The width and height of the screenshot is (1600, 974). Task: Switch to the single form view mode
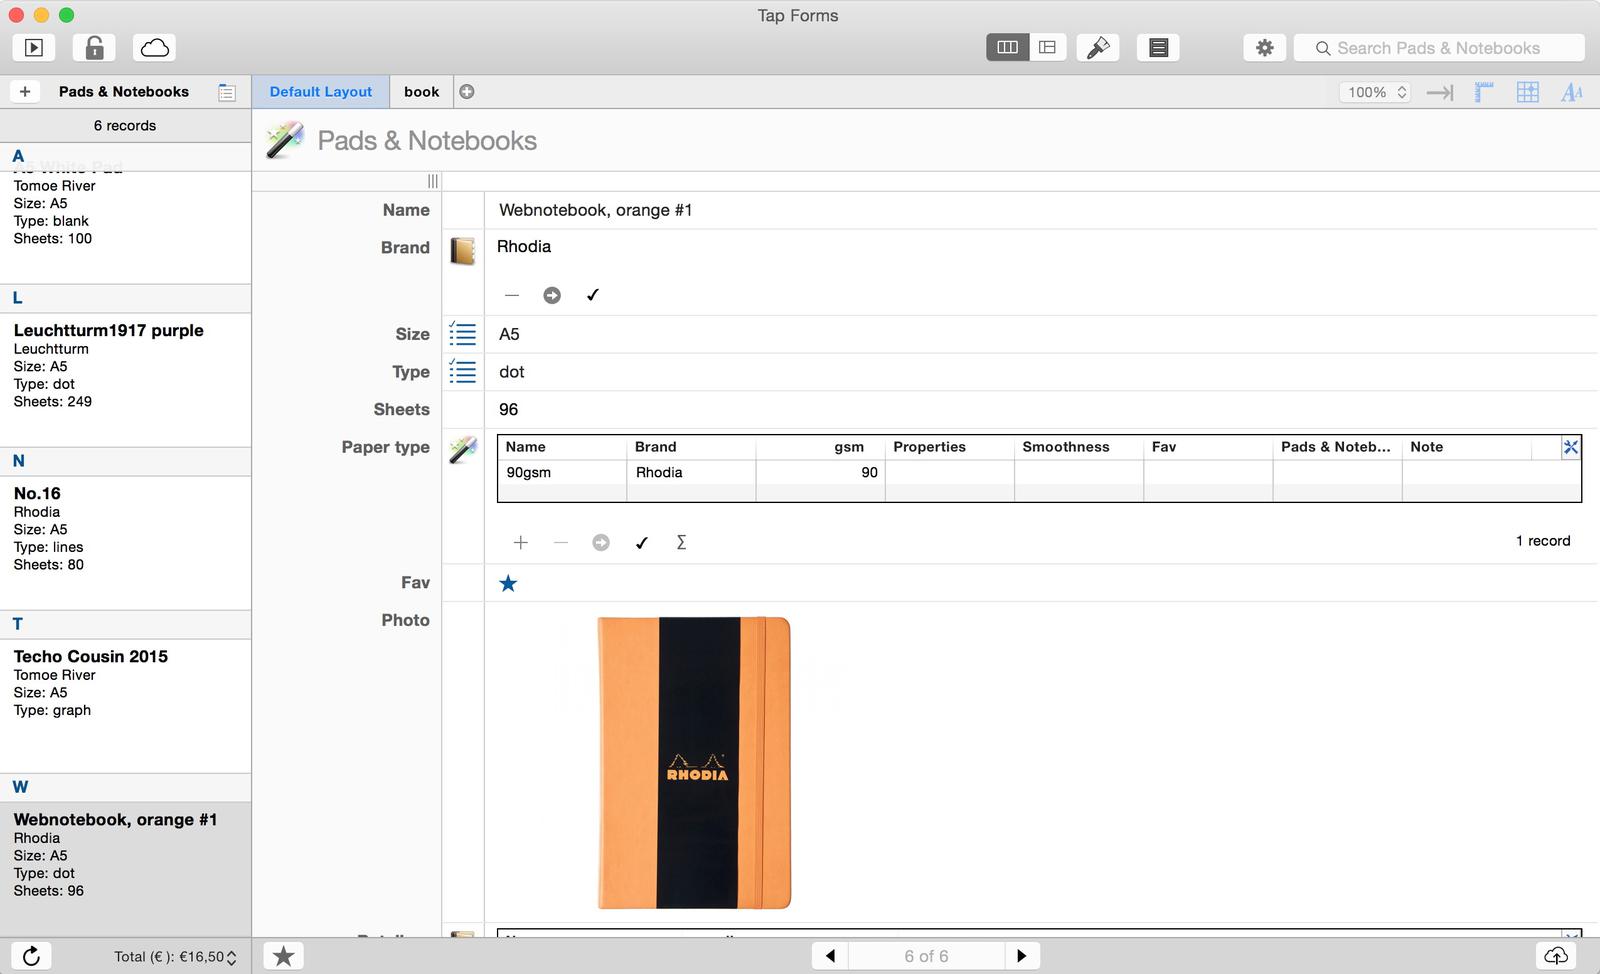pos(1047,47)
